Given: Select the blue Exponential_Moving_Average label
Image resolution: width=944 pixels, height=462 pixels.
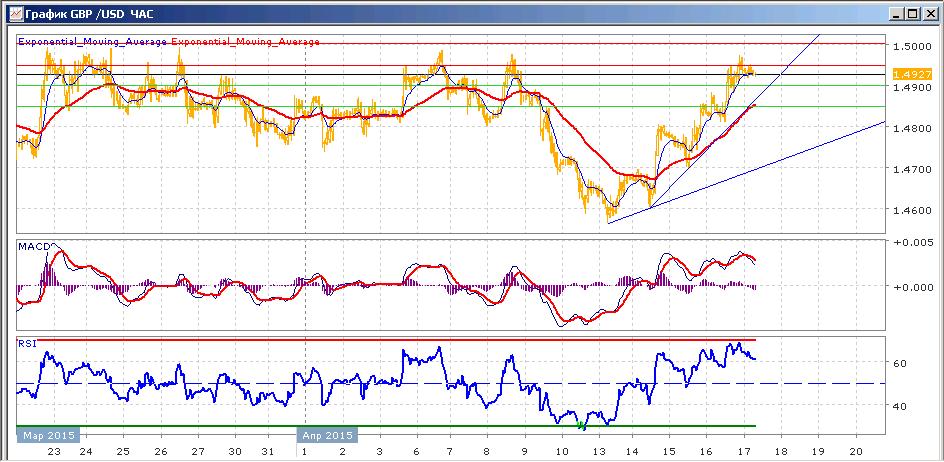Looking at the screenshot, I should point(93,42).
